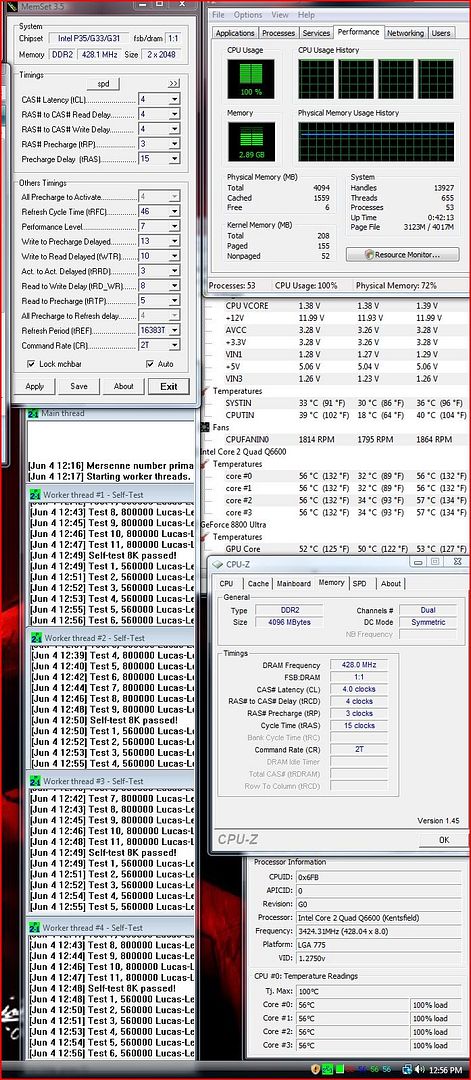This screenshot has height=1080, width=471.
Task: Select the Performance tab in Task Manager
Action: [x=358, y=32]
